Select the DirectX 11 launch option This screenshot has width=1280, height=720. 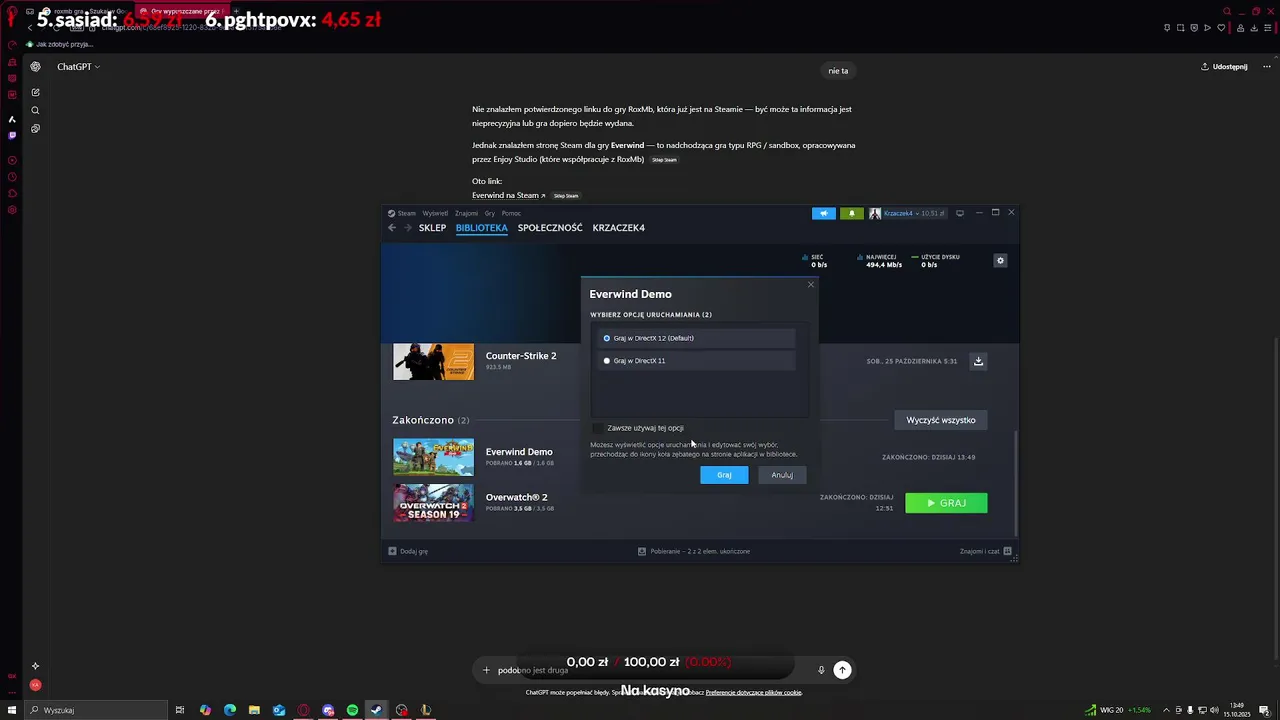(x=697, y=361)
